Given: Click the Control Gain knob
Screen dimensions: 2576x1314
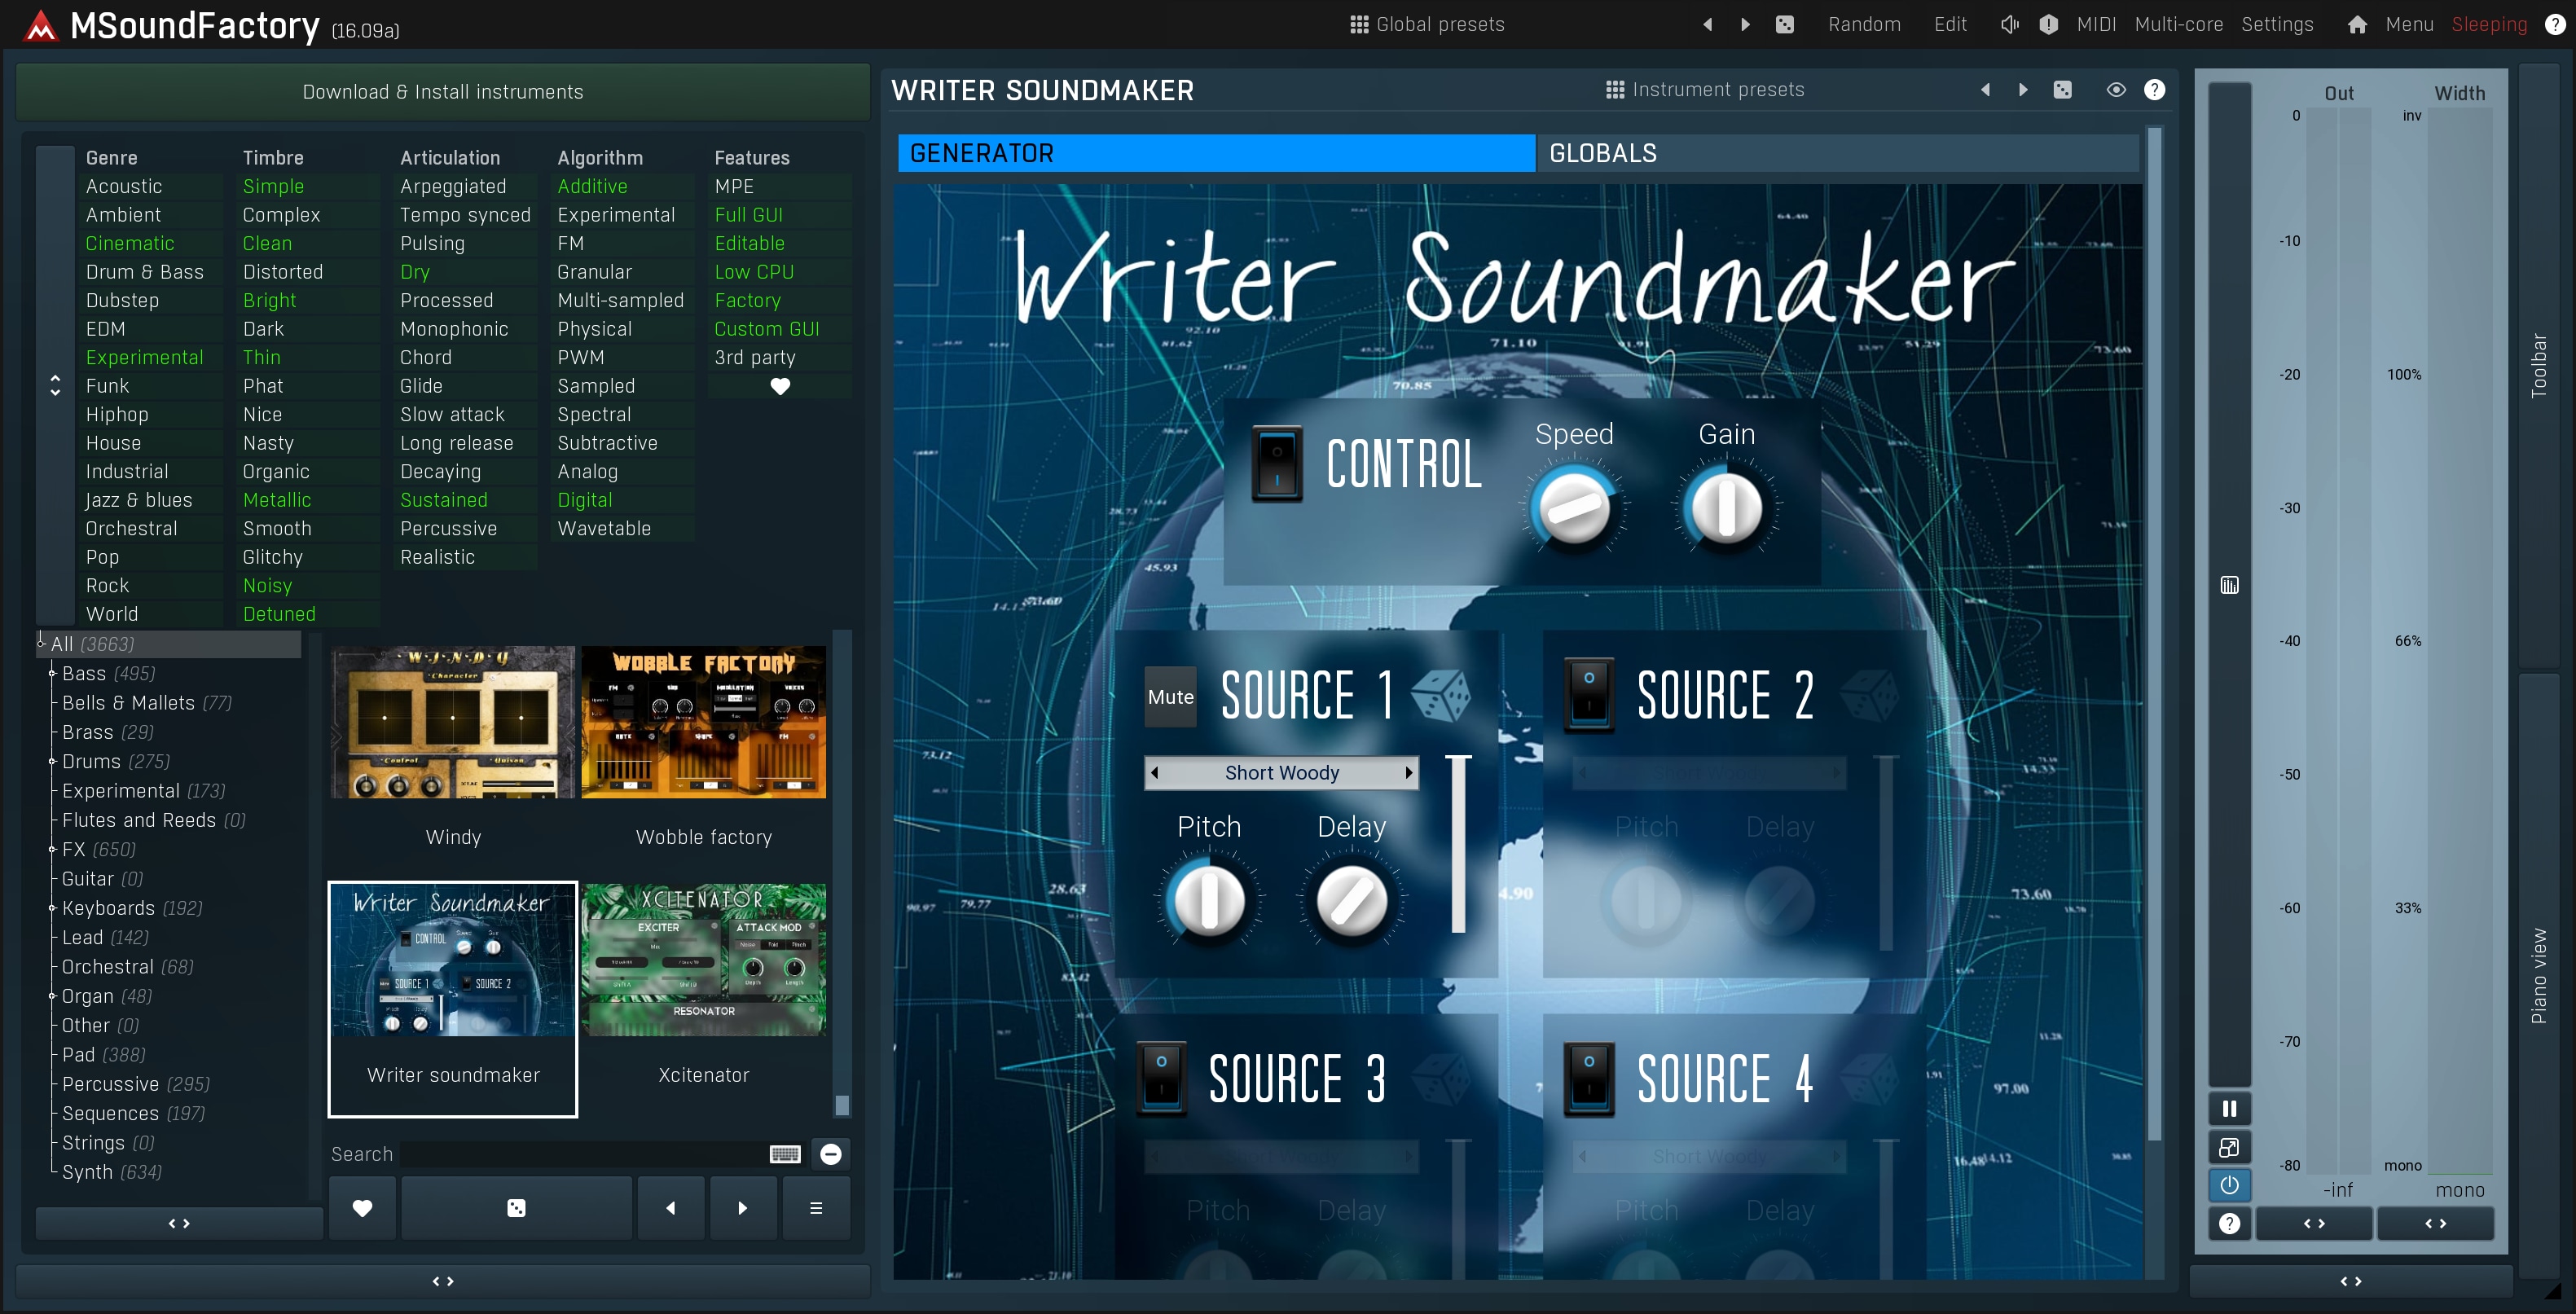Looking at the screenshot, I should coord(1727,508).
